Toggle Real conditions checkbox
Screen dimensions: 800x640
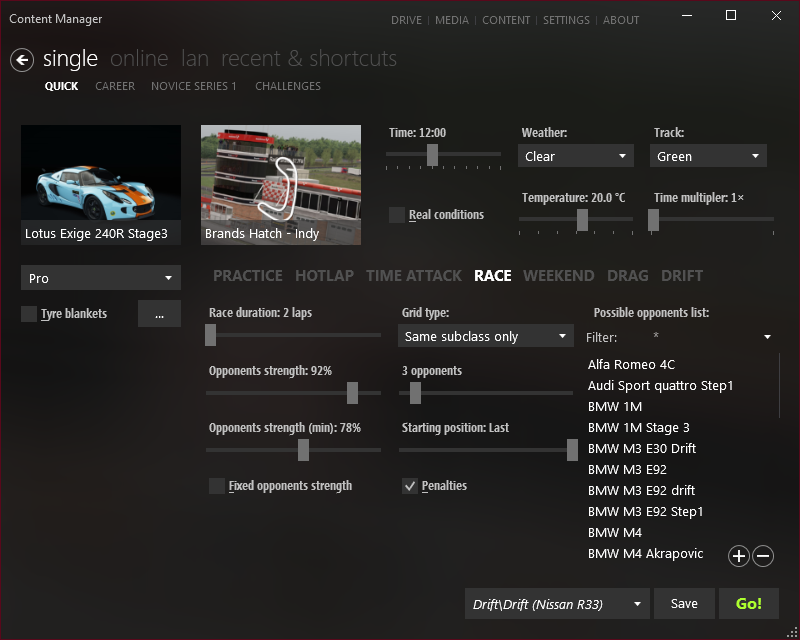click(x=397, y=215)
